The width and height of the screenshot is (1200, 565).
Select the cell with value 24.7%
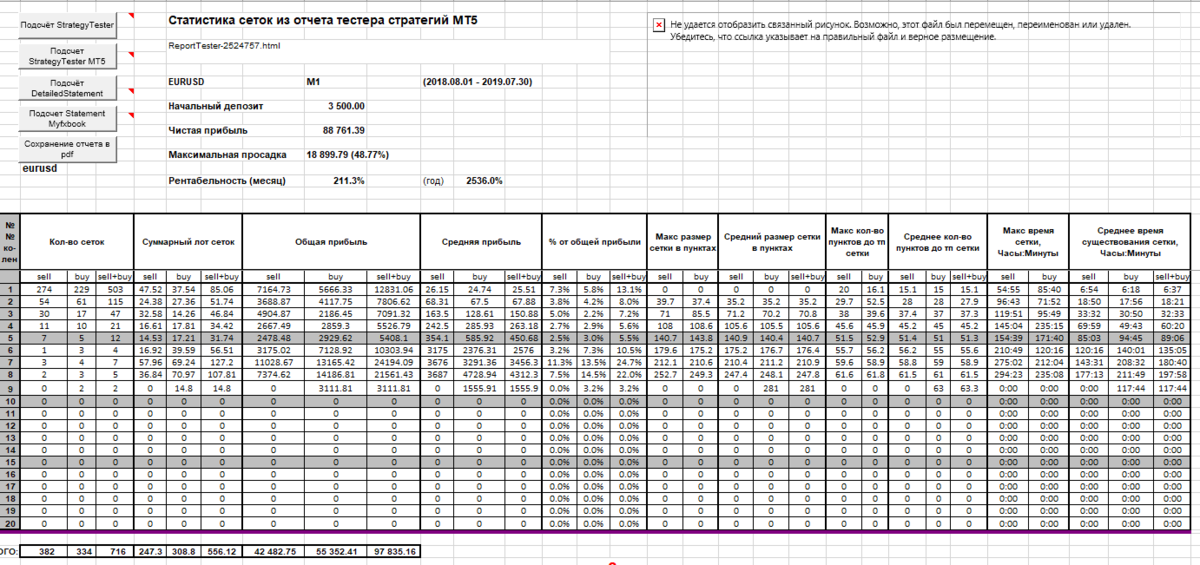click(628, 361)
